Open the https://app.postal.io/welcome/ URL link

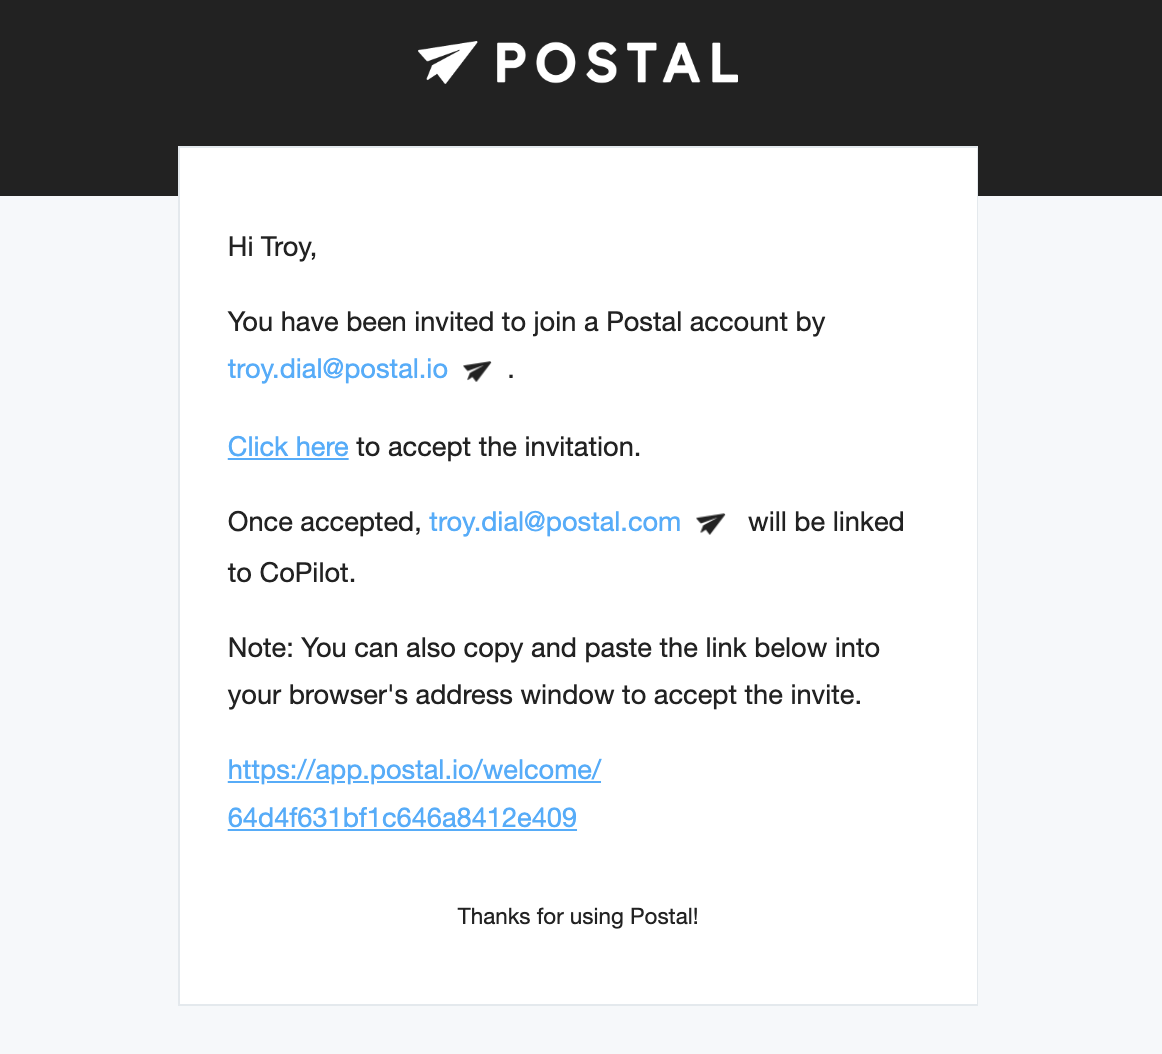pyautogui.click(x=414, y=770)
